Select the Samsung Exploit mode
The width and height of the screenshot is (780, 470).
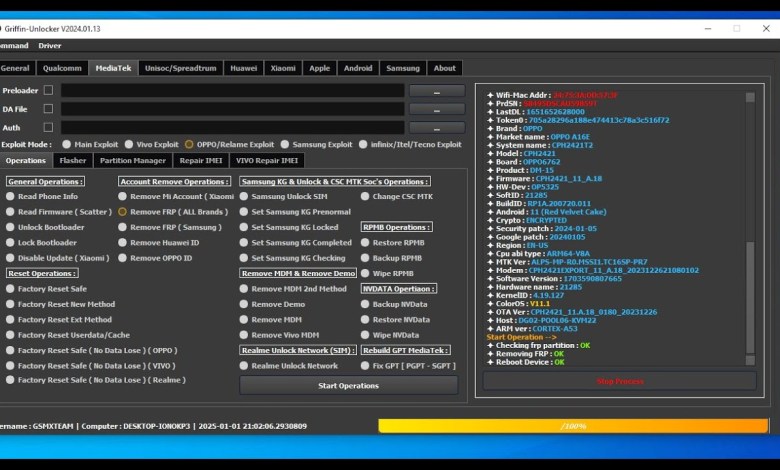coord(285,144)
